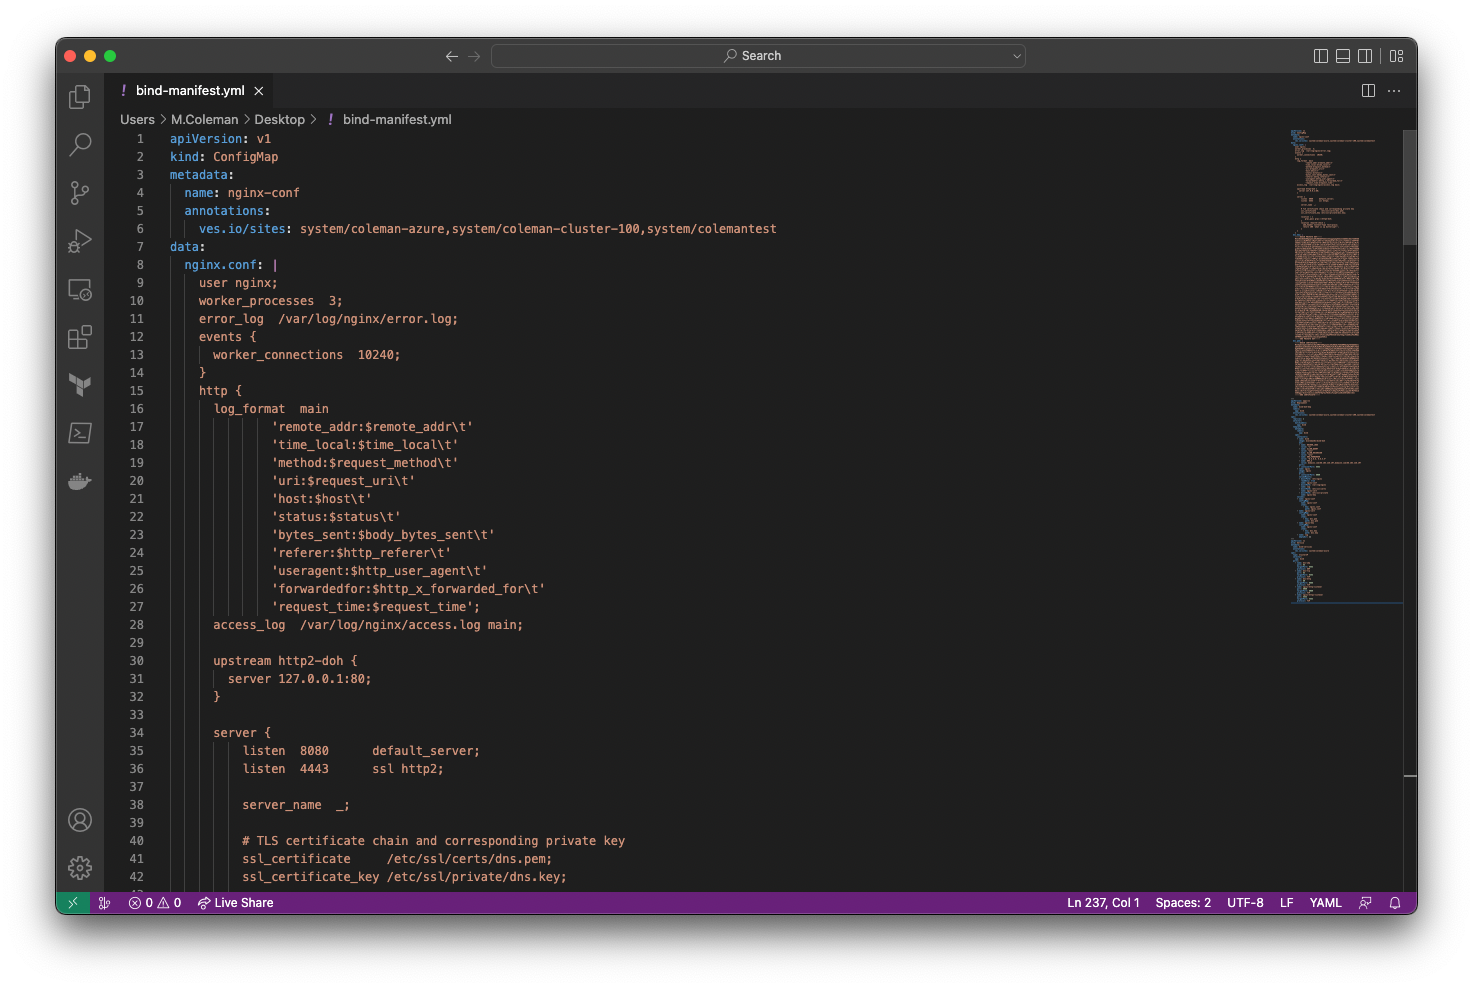The height and width of the screenshot is (988, 1473).
Task: Click the vertical scrollbar thumb in editor
Action: click(x=1409, y=187)
